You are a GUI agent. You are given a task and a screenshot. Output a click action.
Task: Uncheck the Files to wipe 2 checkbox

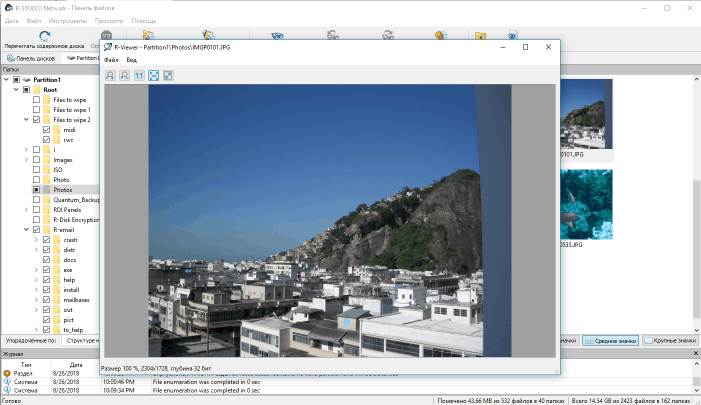coord(36,120)
